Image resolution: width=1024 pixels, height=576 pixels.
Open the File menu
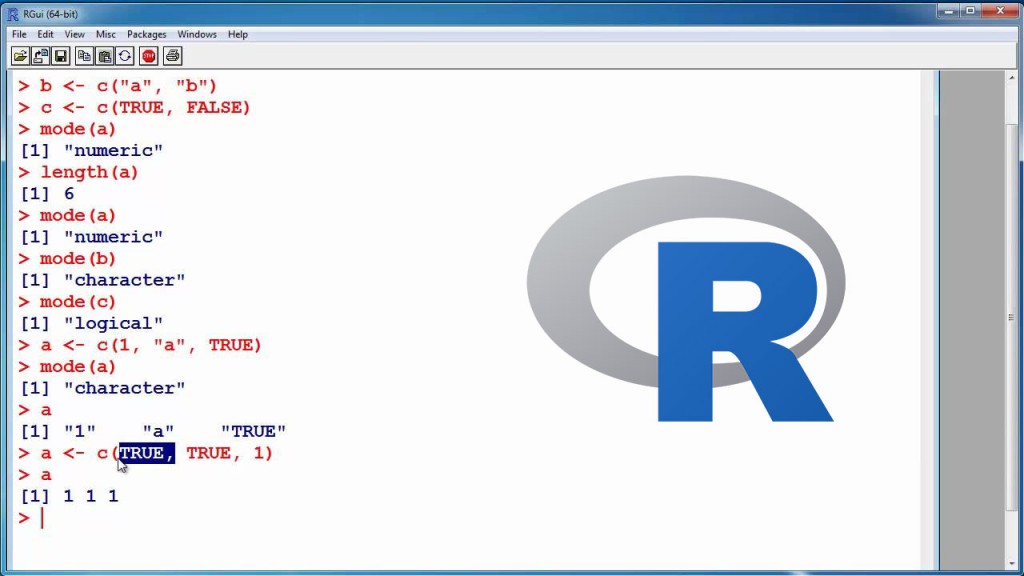pos(19,34)
